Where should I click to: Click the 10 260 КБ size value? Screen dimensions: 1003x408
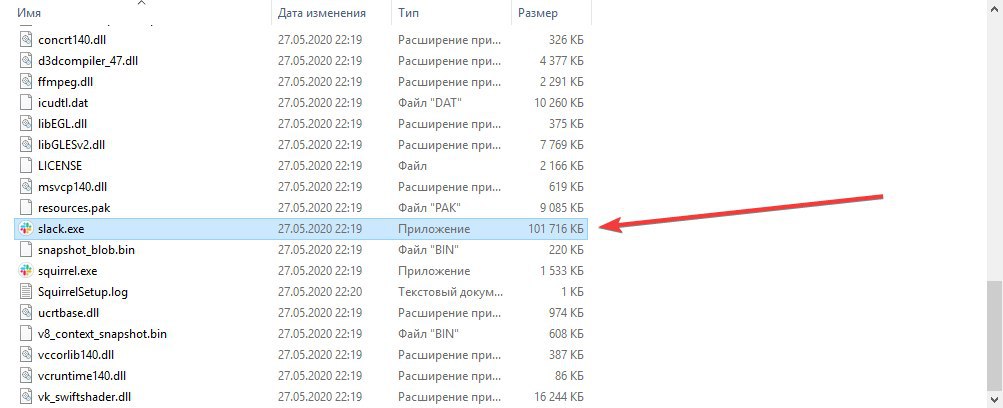tap(558, 102)
